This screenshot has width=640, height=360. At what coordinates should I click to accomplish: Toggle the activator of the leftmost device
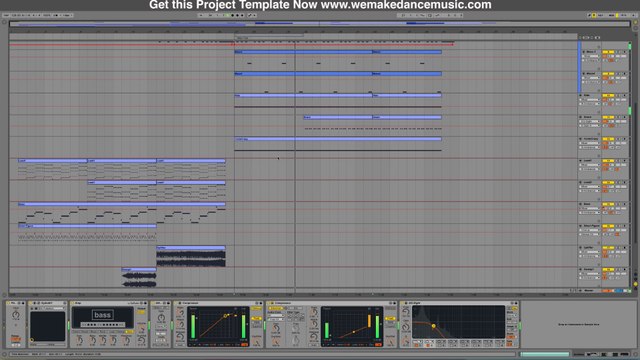click(9, 303)
